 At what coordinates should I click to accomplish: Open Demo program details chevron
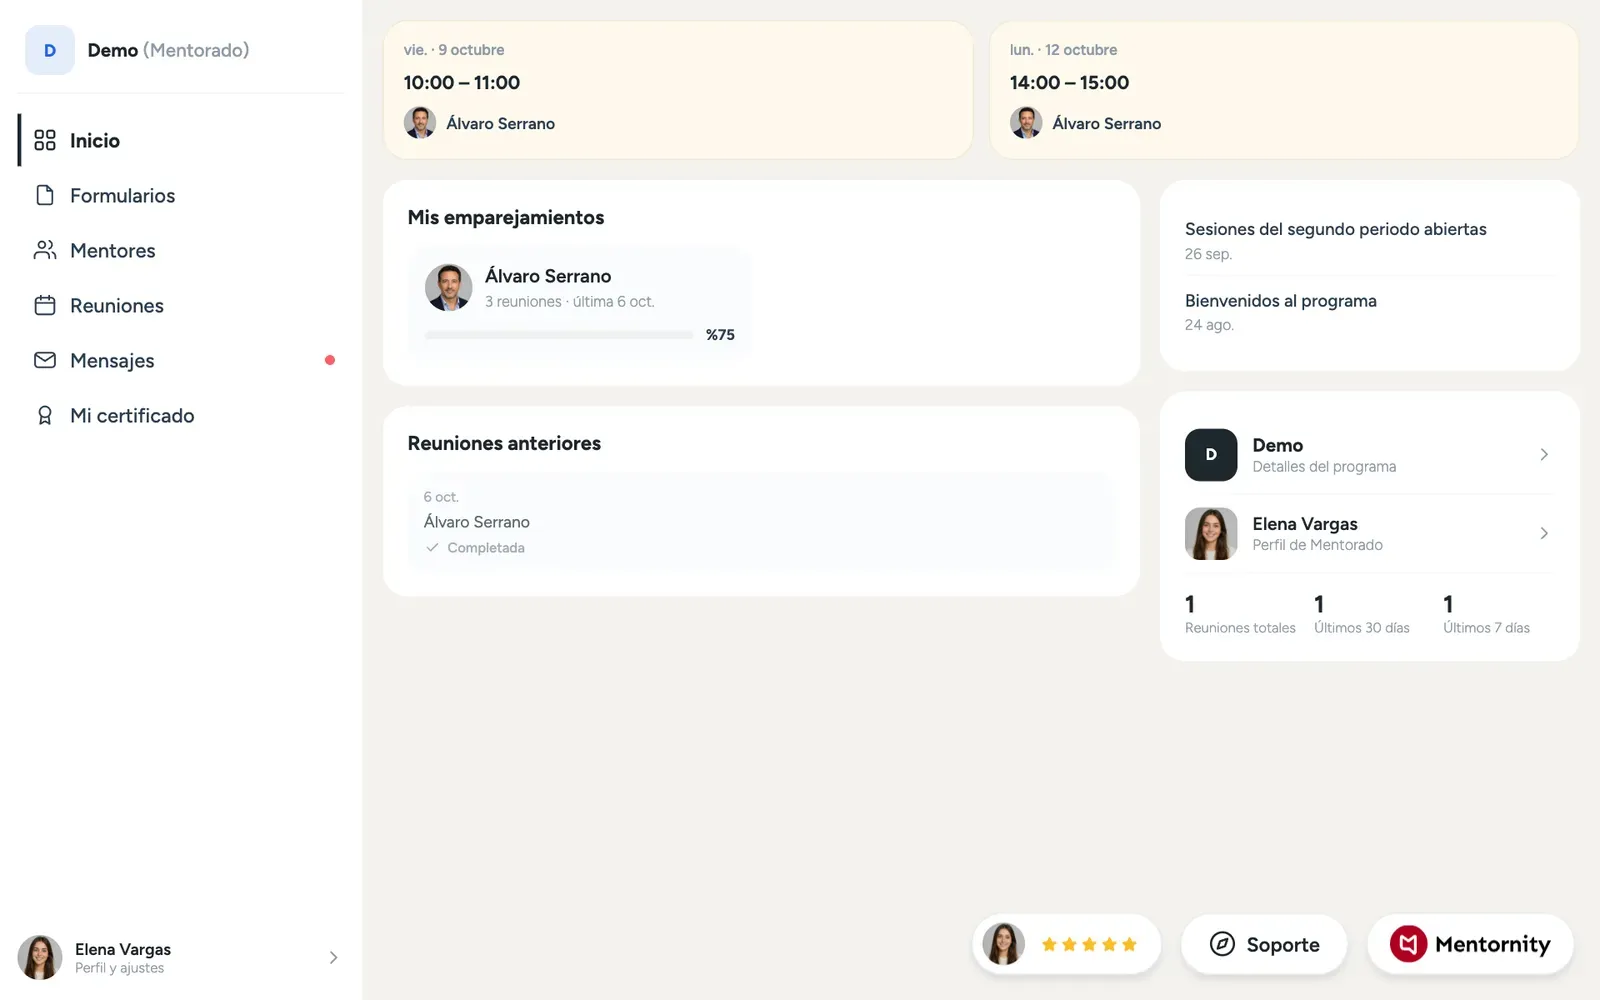pos(1544,455)
